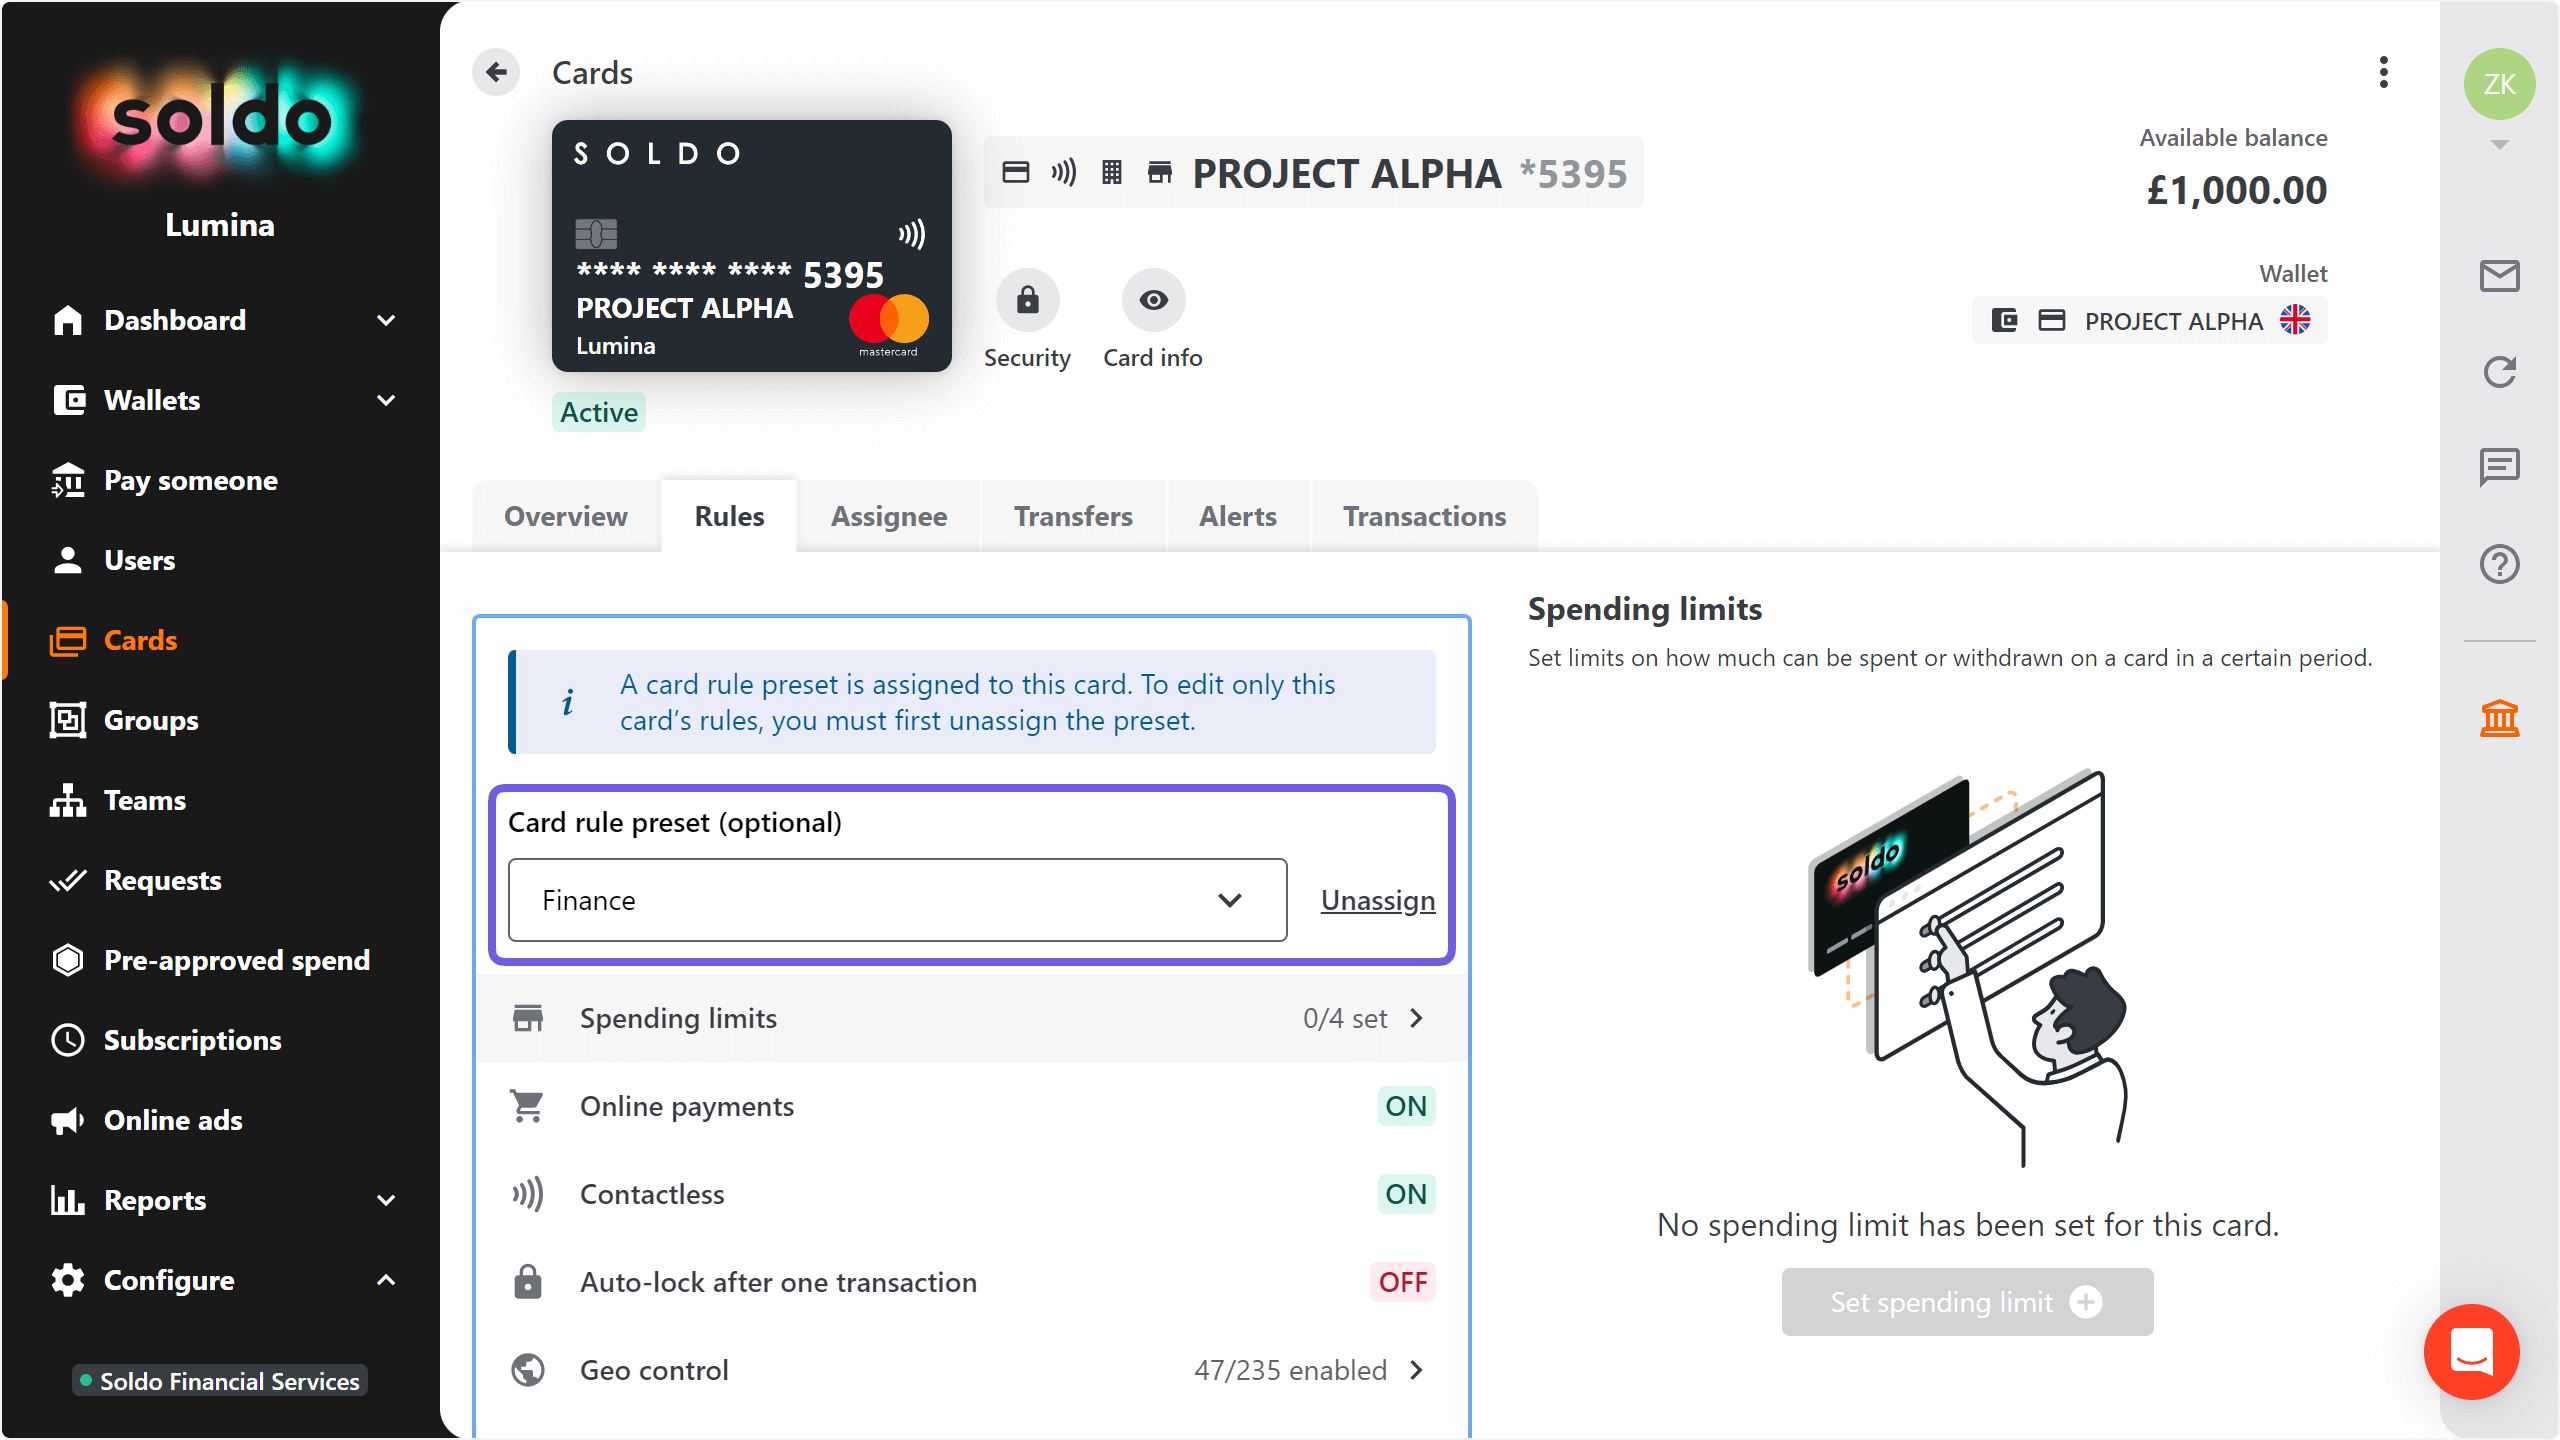Toggle Auto-lock after one transaction OFF status
Viewport: 2560px width, 1440px height.
click(x=1403, y=1282)
